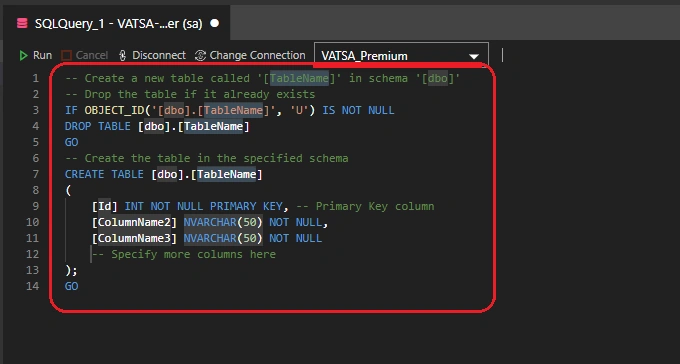Cancel the running query
This screenshot has height=364, width=680.
85,56
